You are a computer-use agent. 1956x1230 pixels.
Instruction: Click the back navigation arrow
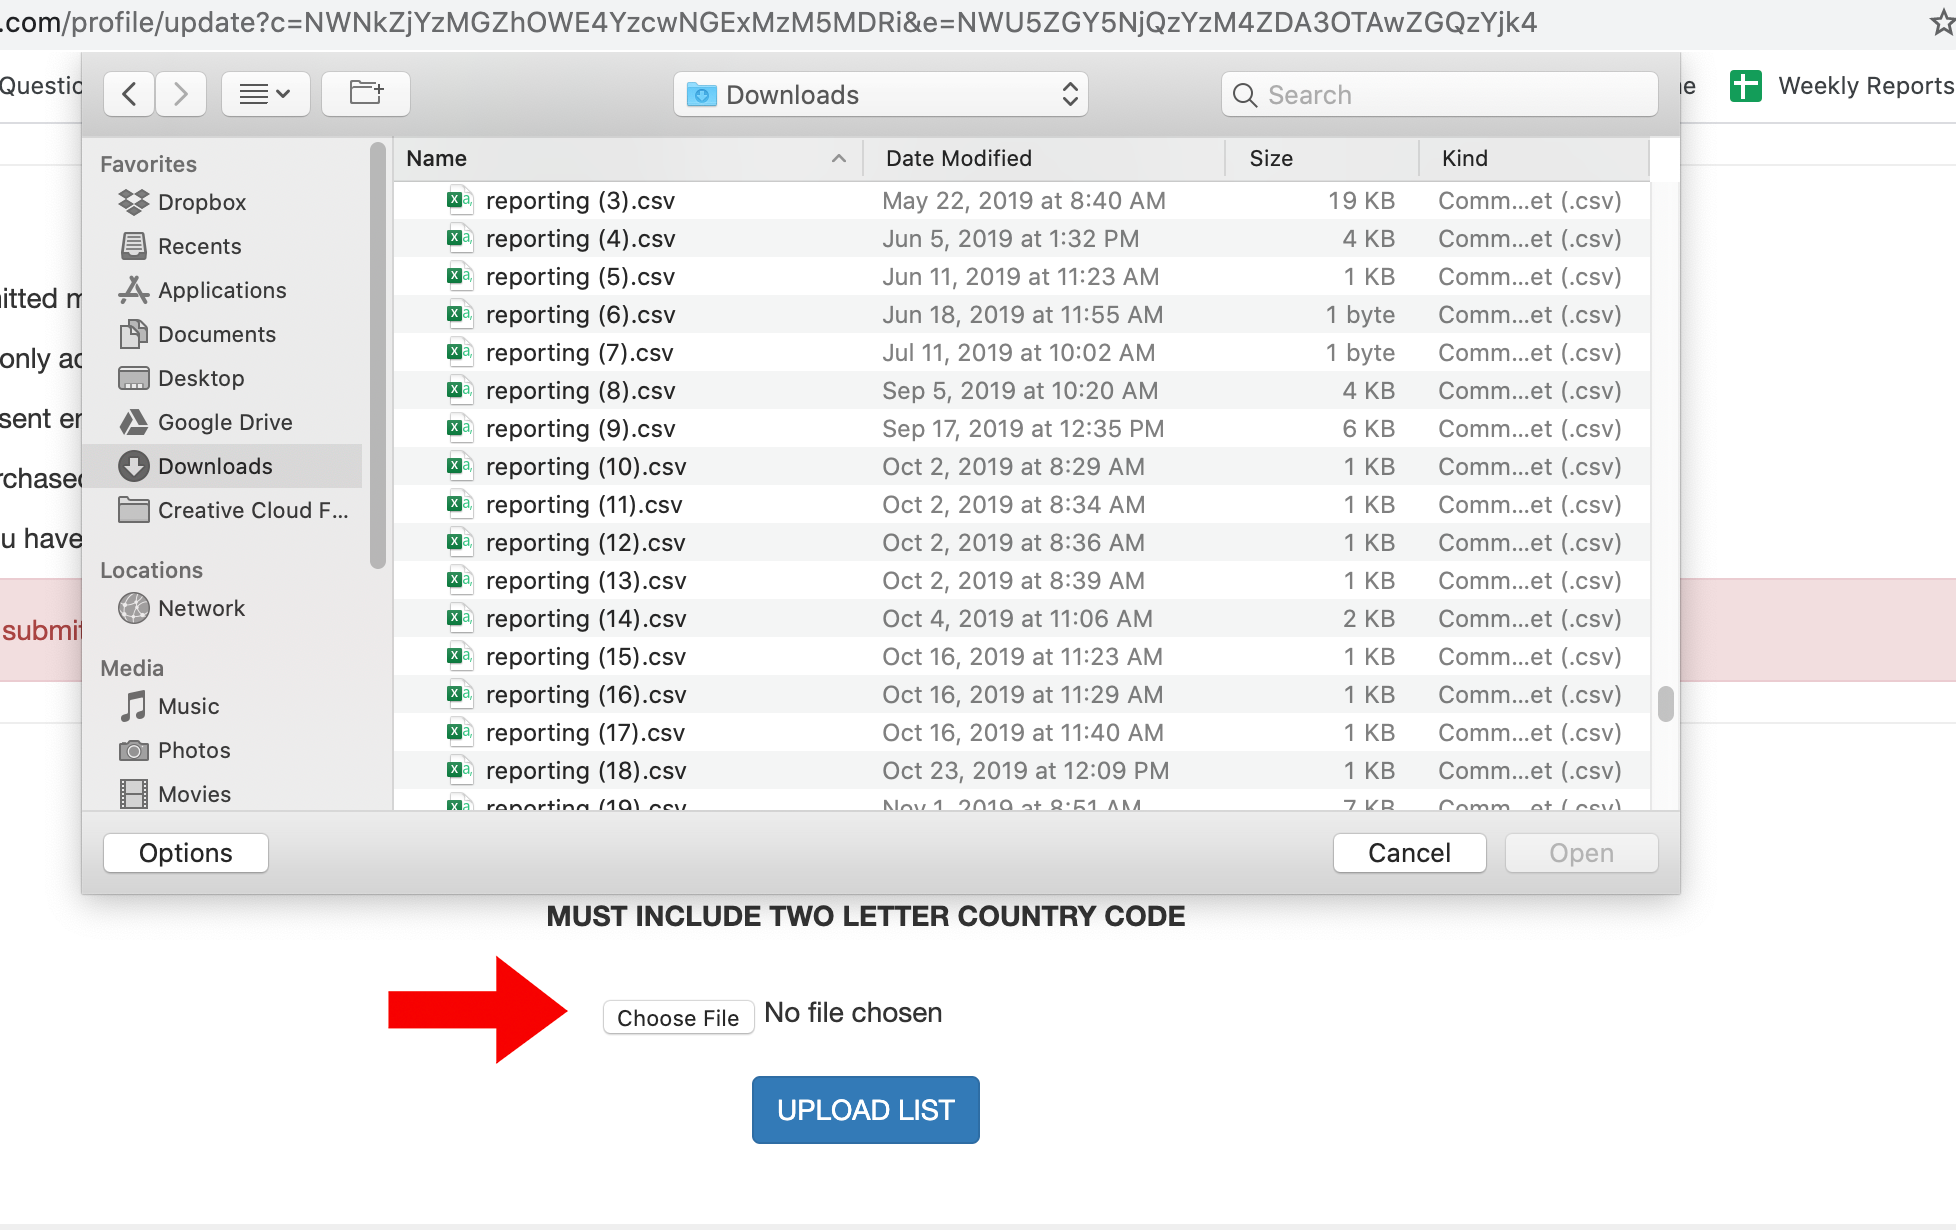[x=129, y=94]
